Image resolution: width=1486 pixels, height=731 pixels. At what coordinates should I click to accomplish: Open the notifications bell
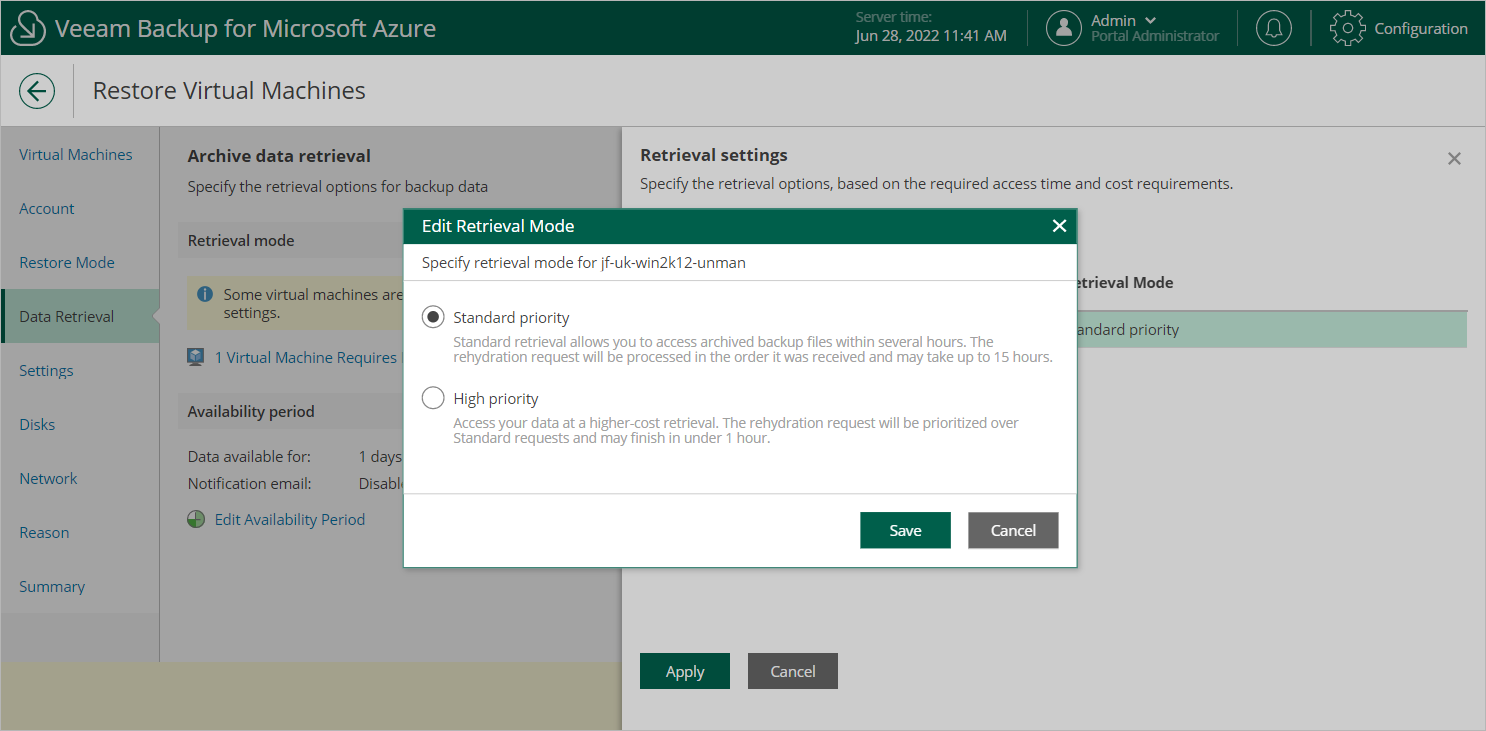[x=1273, y=28]
